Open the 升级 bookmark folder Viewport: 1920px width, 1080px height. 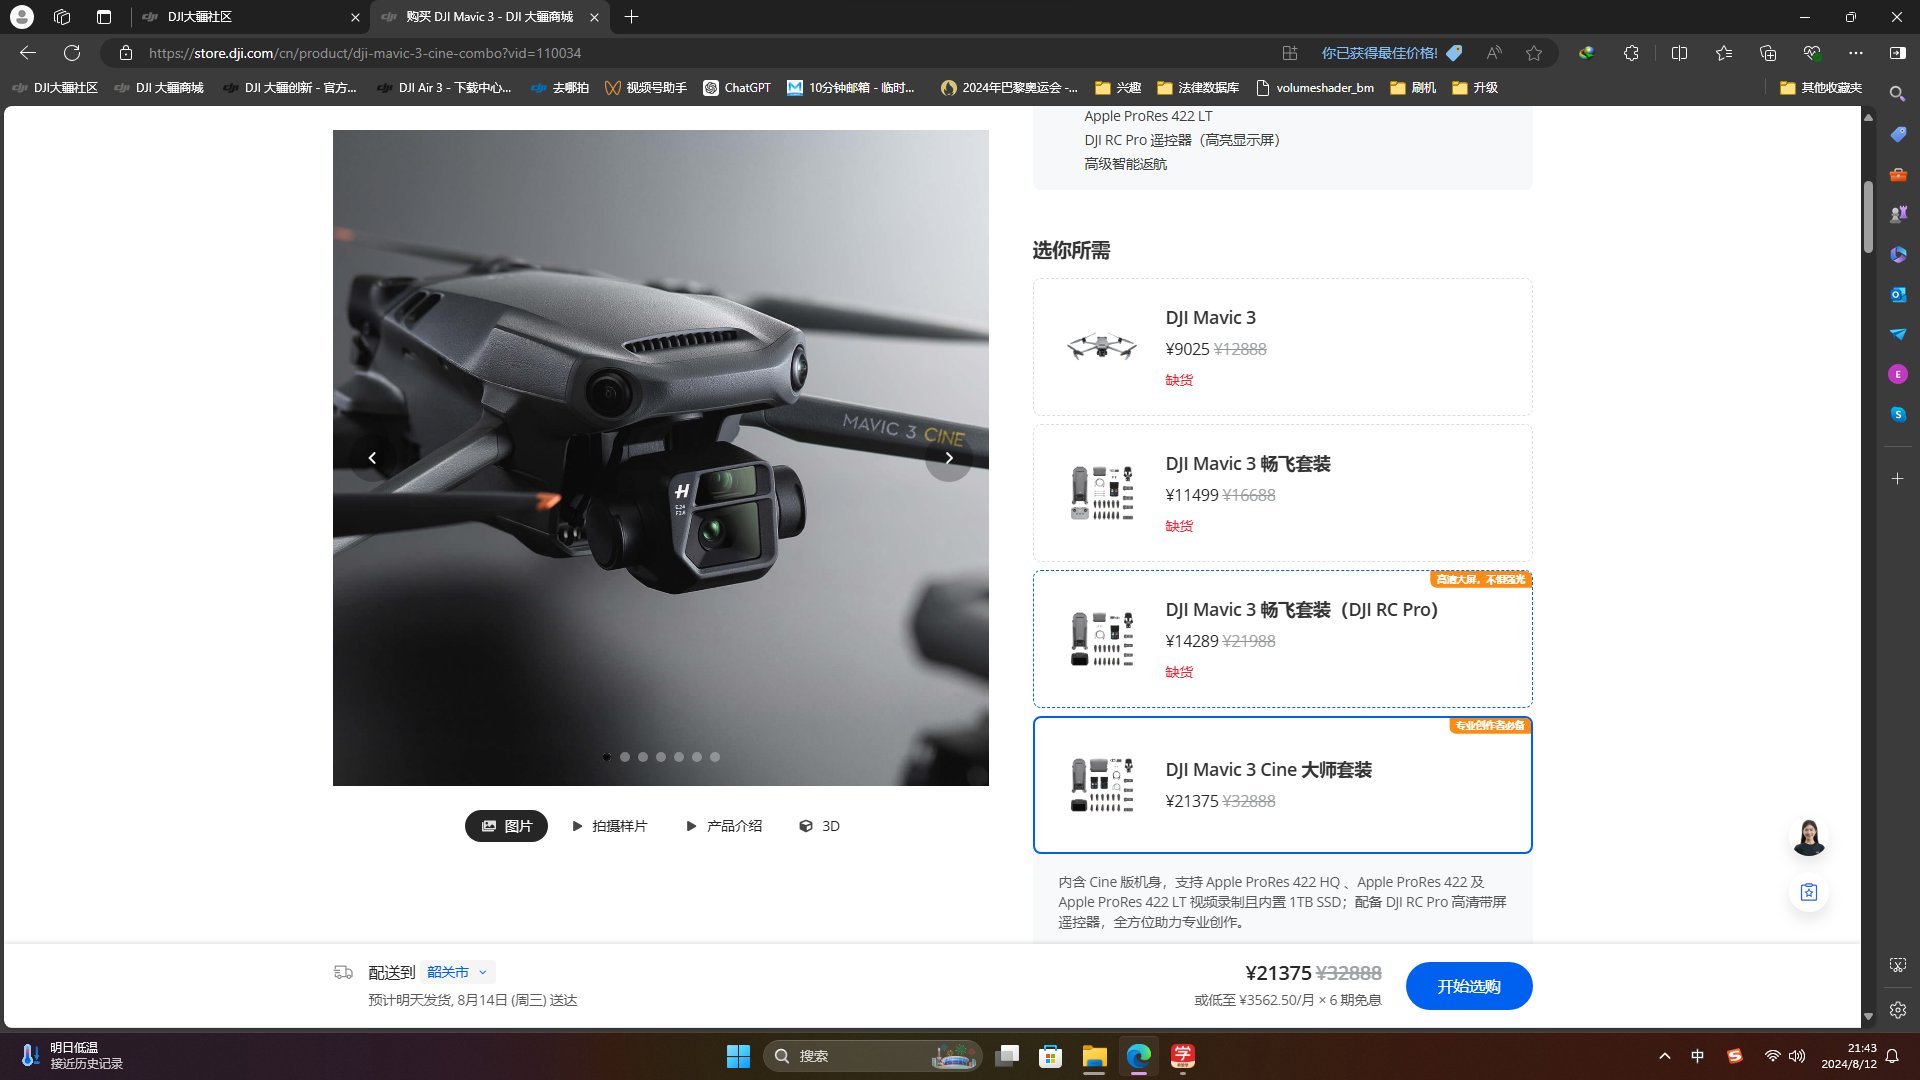coord(1474,88)
